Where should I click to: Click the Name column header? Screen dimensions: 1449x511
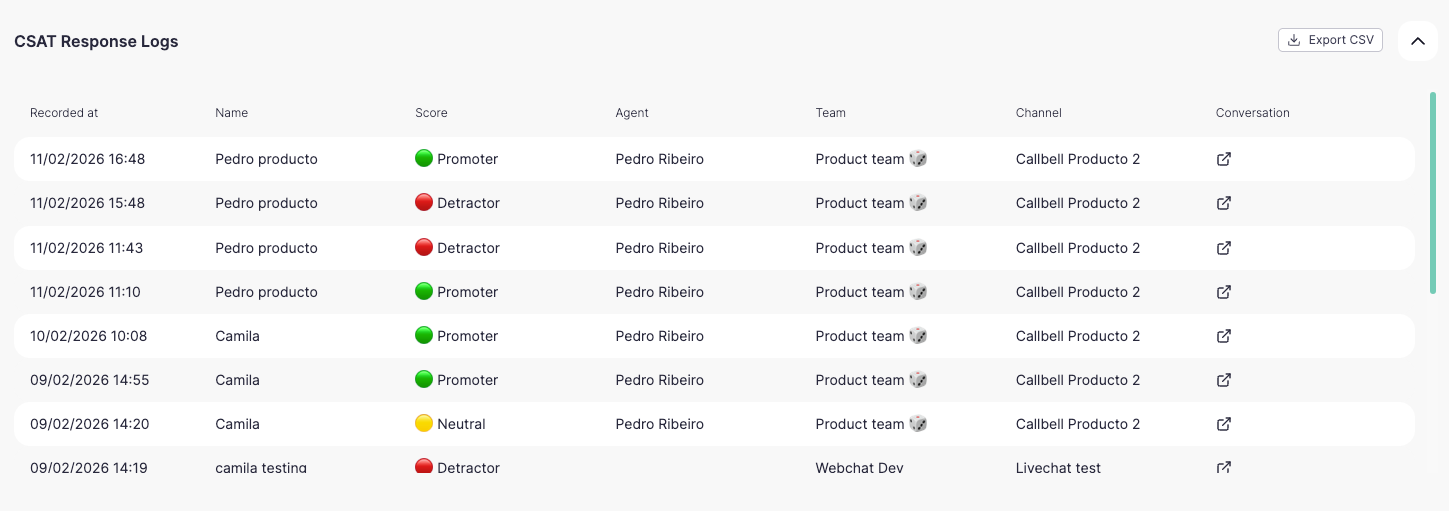coord(231,113)
